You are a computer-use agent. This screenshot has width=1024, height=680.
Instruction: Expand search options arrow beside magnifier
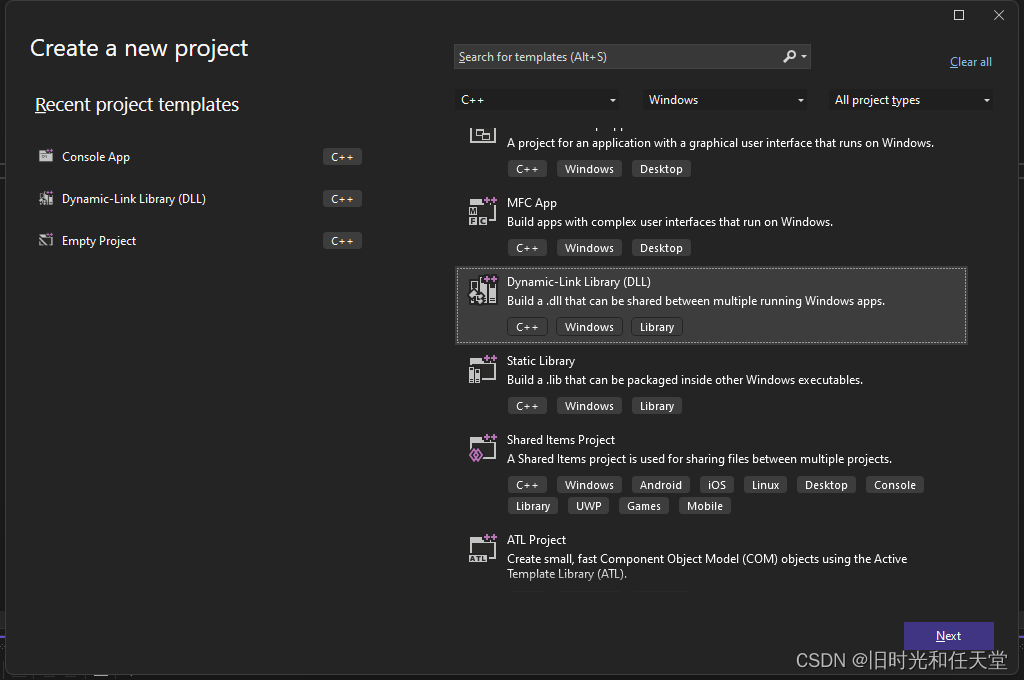point(804,57)
